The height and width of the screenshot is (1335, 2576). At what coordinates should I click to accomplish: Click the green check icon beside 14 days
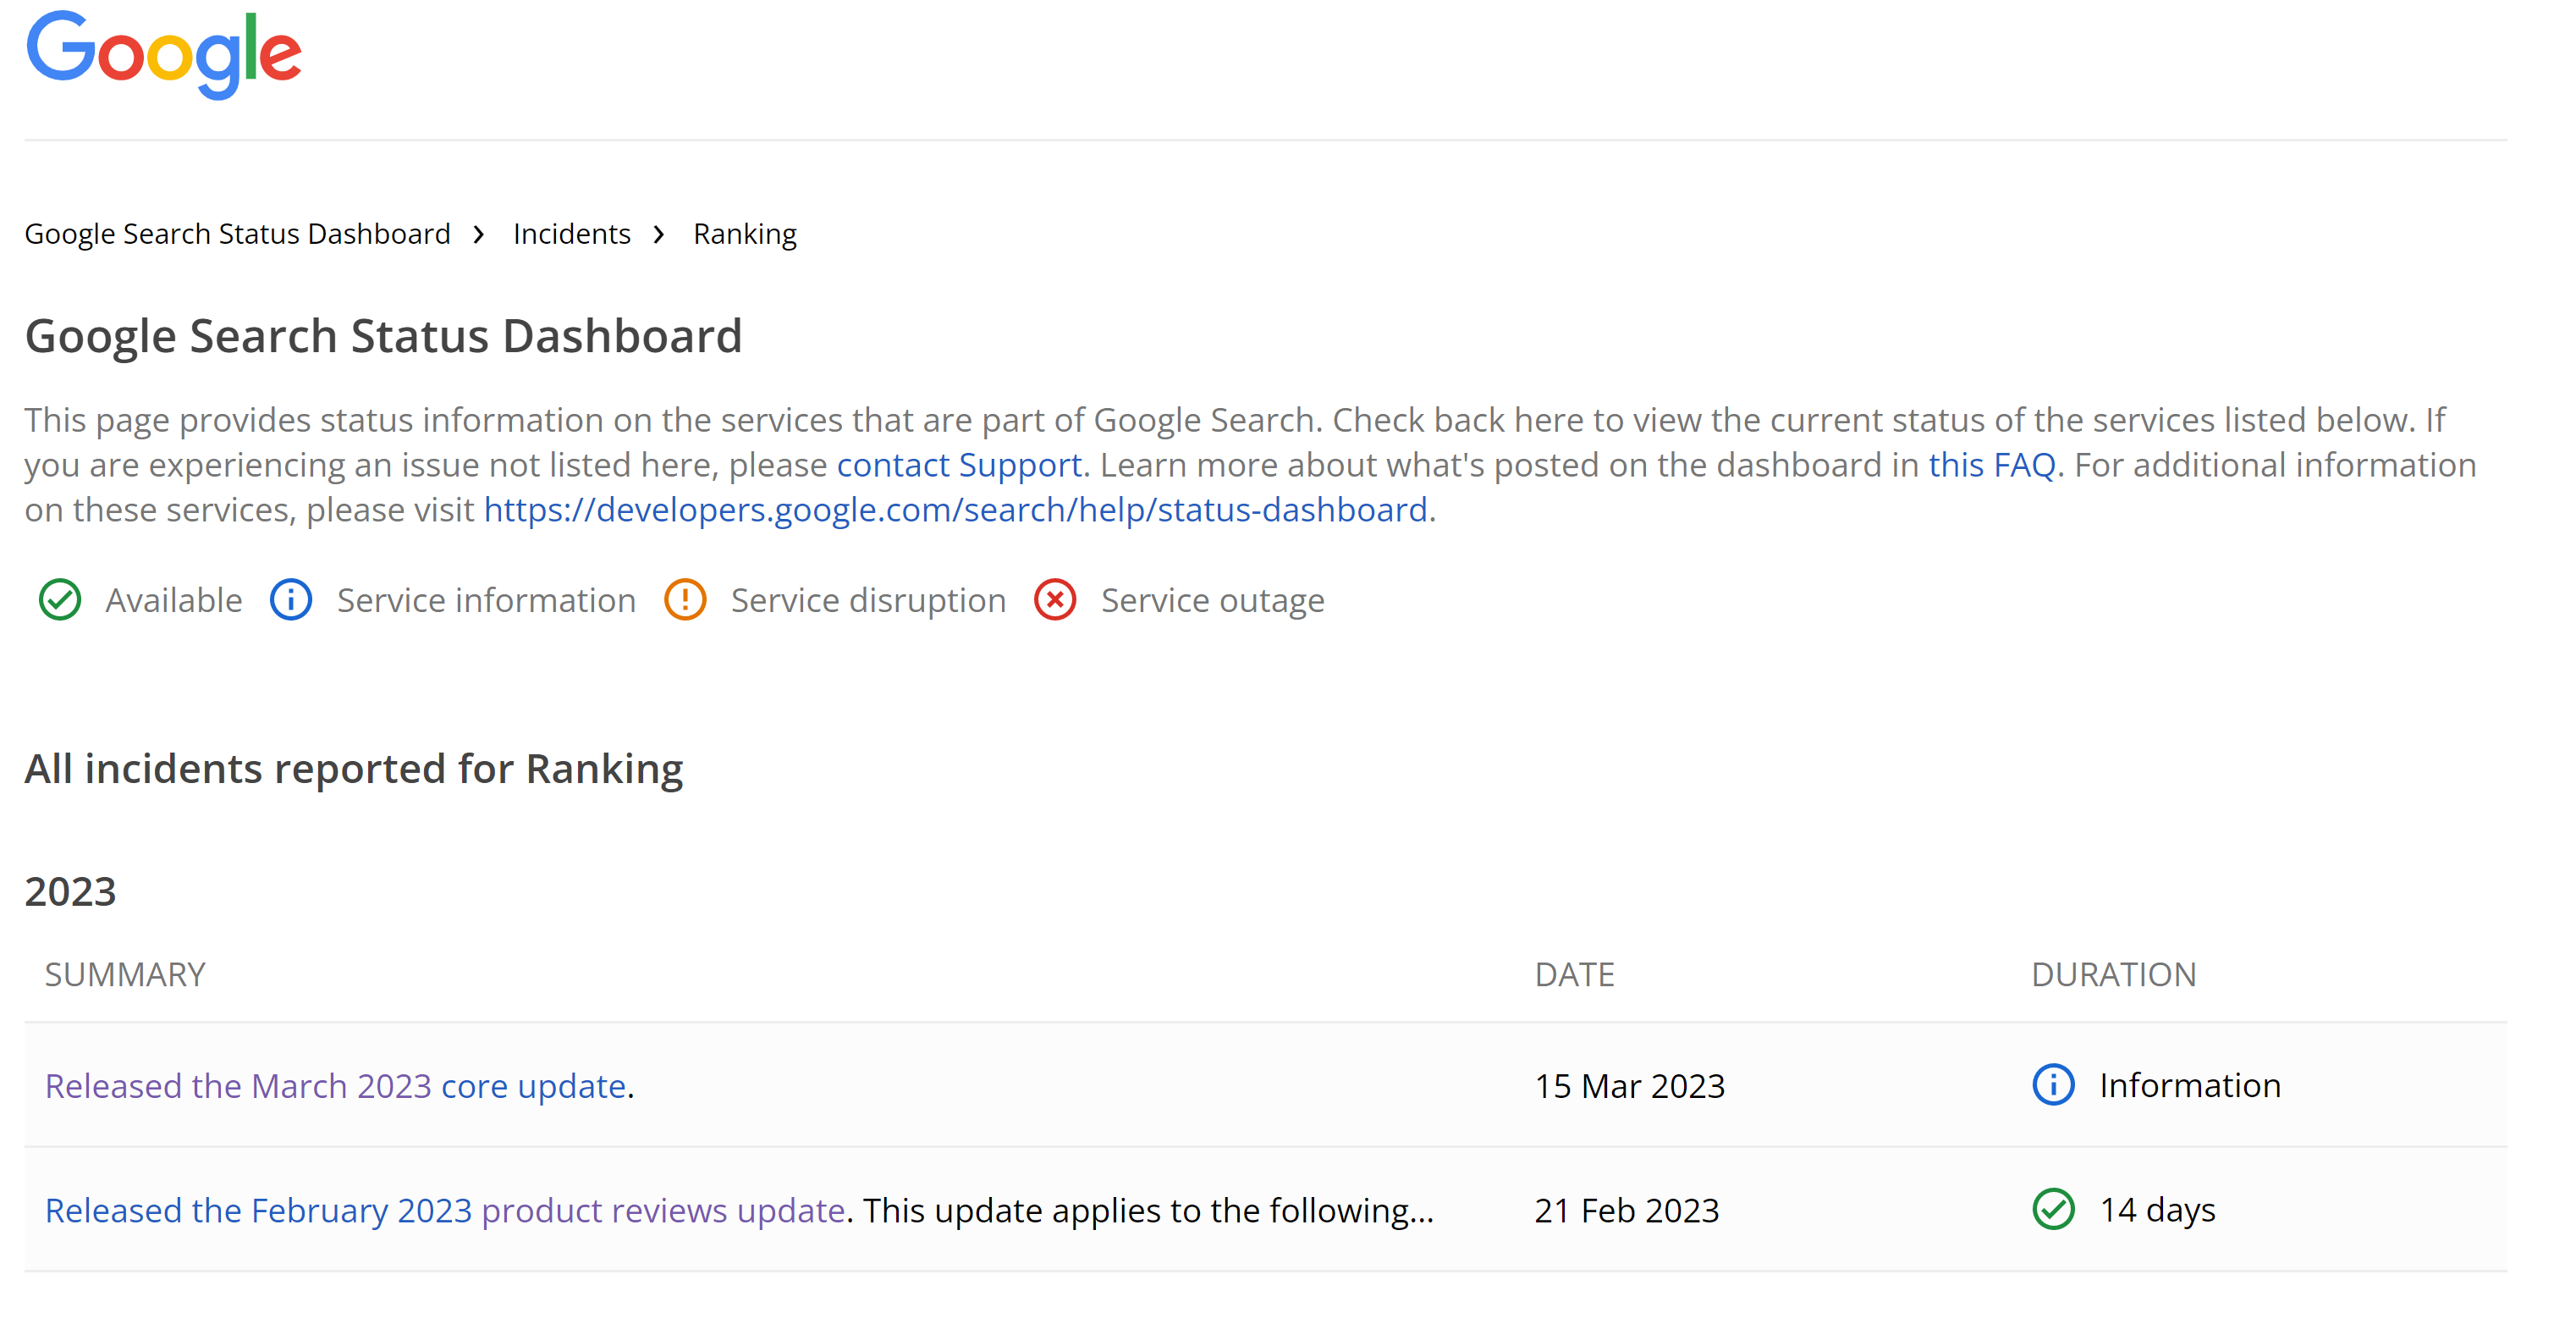(x=2052, y=1210)
